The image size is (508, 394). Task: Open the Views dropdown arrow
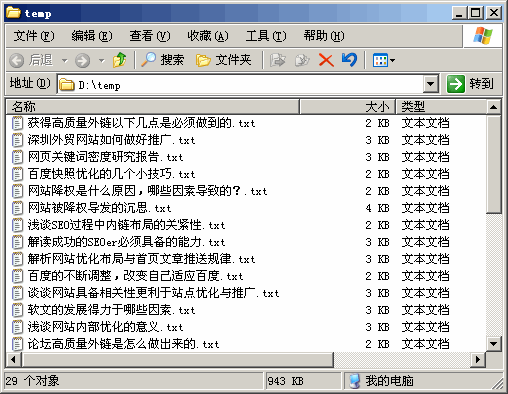coord(392,61)
